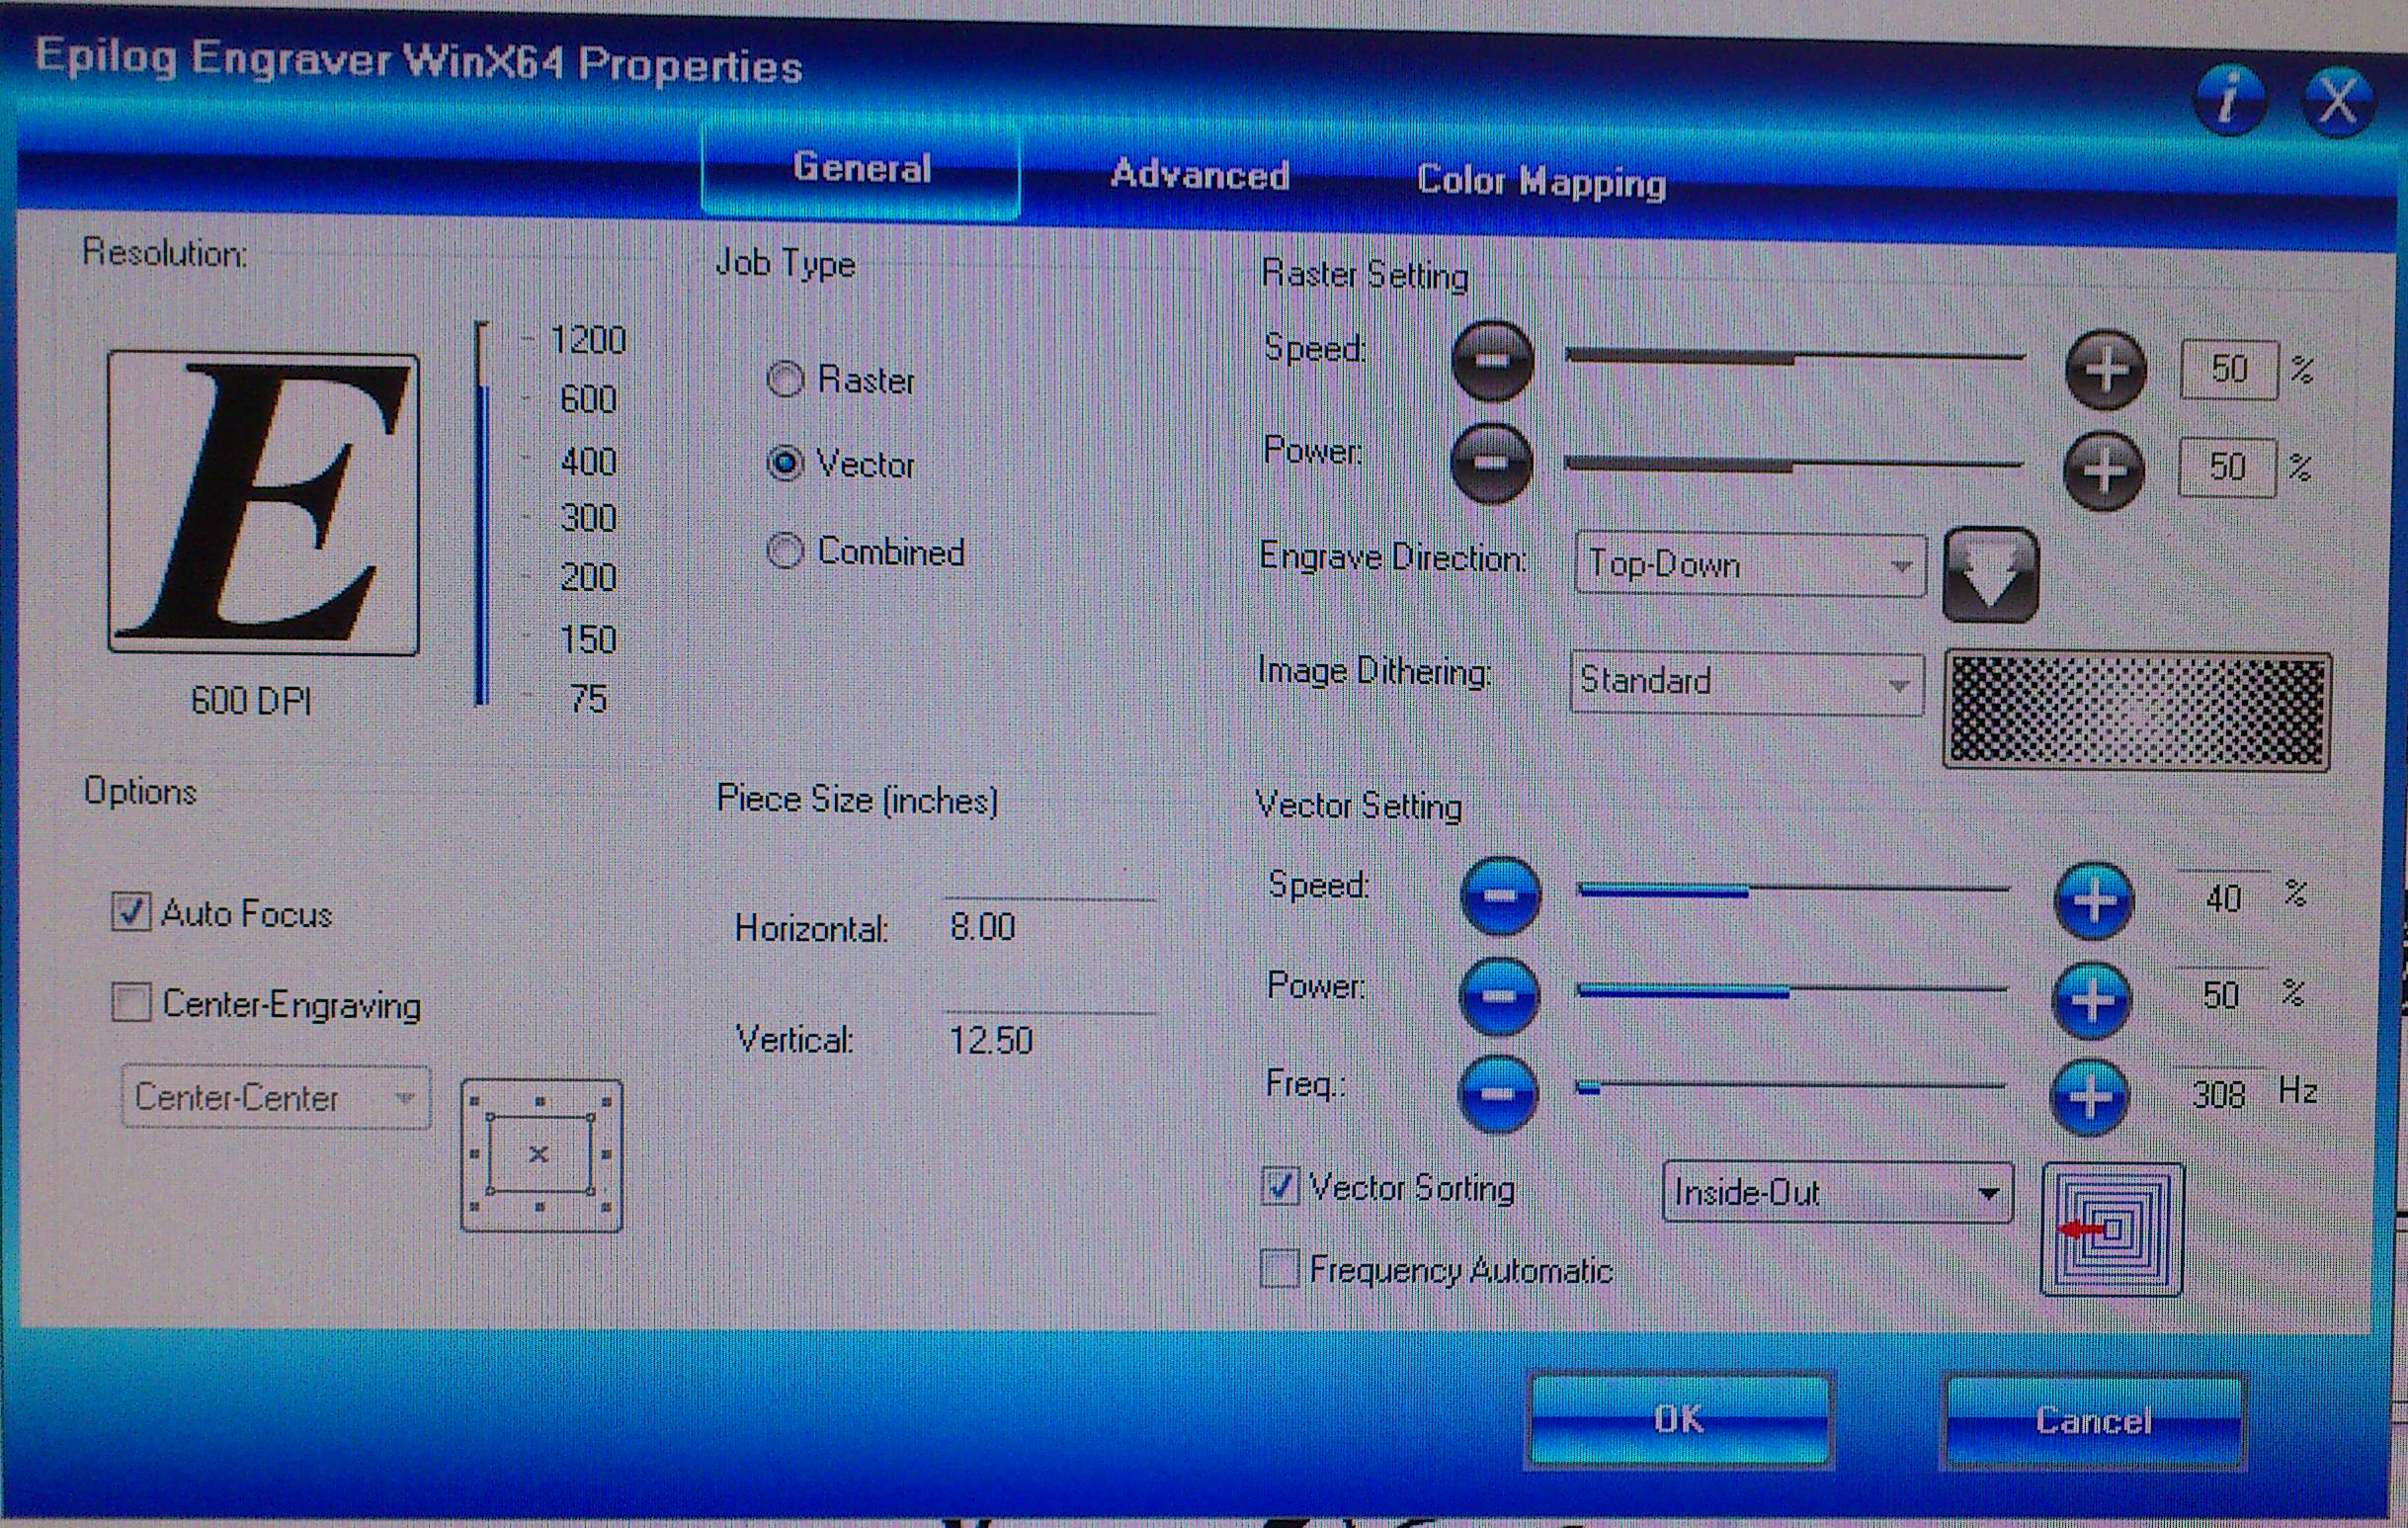Click the vector frequency slider track
The image size is (2408, 1528).
pyautogui.click(x=1790, y=1087)
